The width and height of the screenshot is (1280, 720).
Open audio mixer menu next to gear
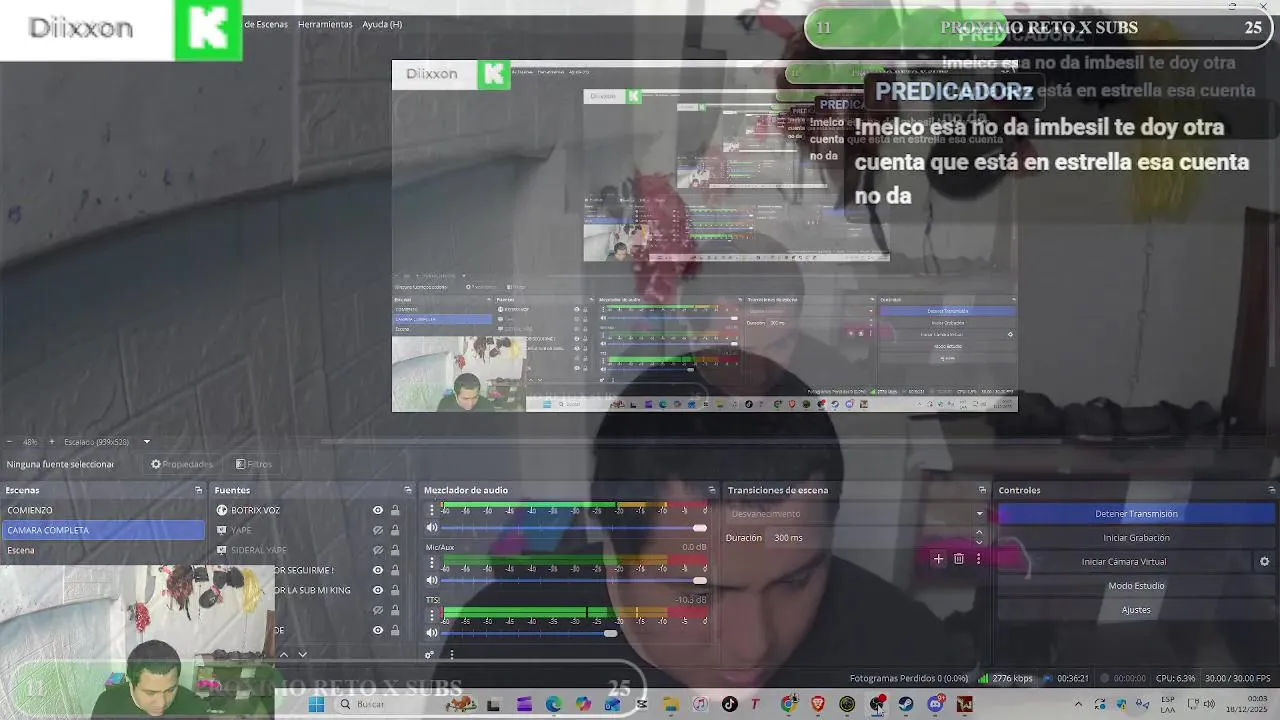point(451,655)
